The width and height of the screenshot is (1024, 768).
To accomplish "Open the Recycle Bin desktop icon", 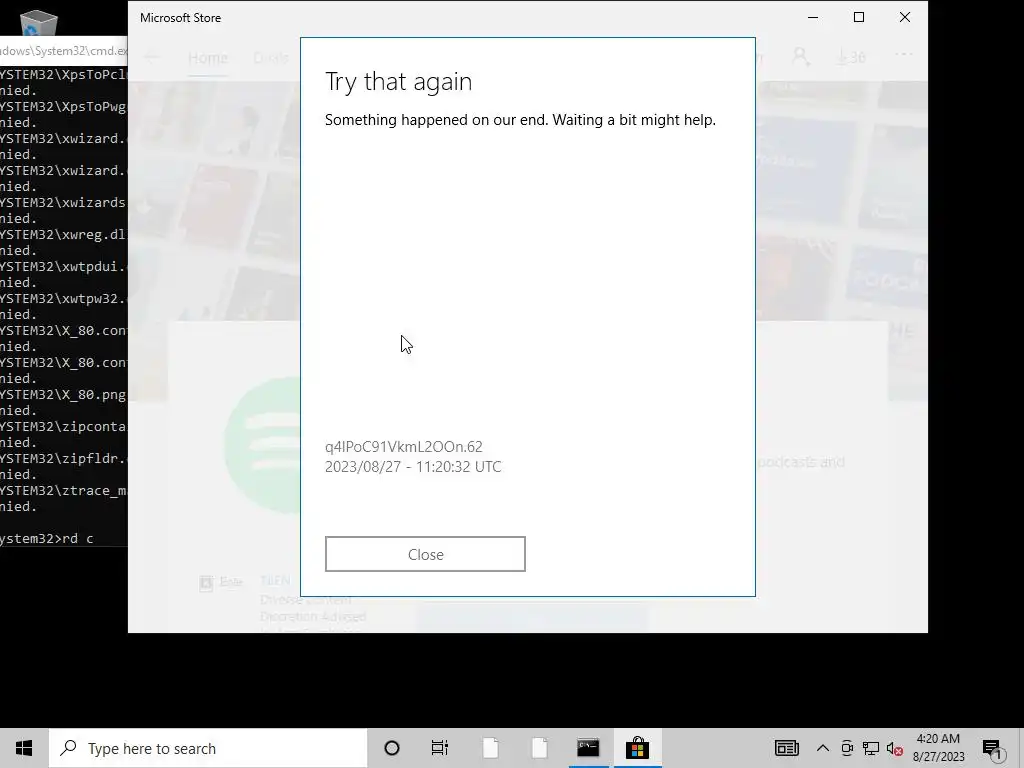I will coord(39,23).
